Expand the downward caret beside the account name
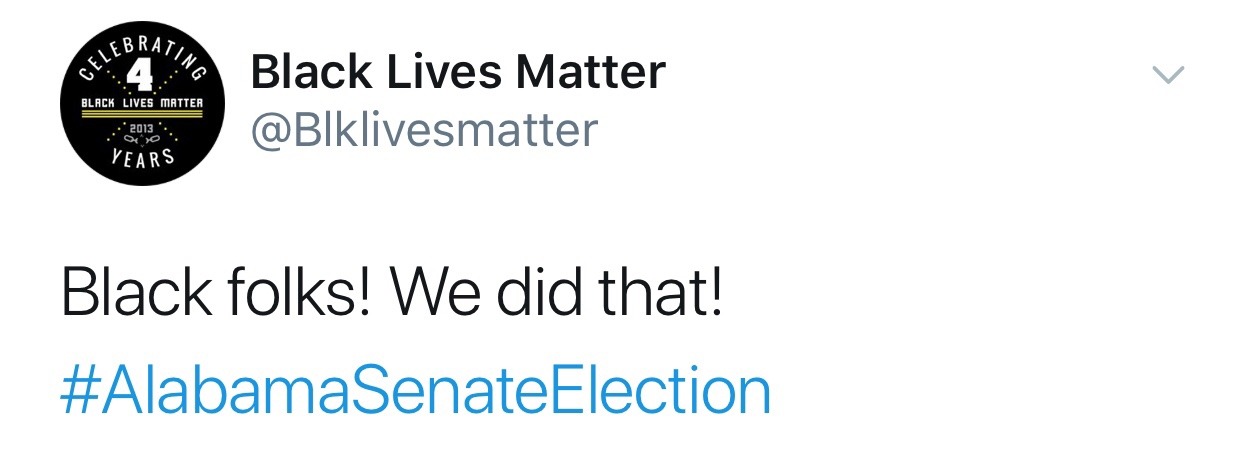The width and height of the screenshot is (1242, 453). pos(1167,75)
